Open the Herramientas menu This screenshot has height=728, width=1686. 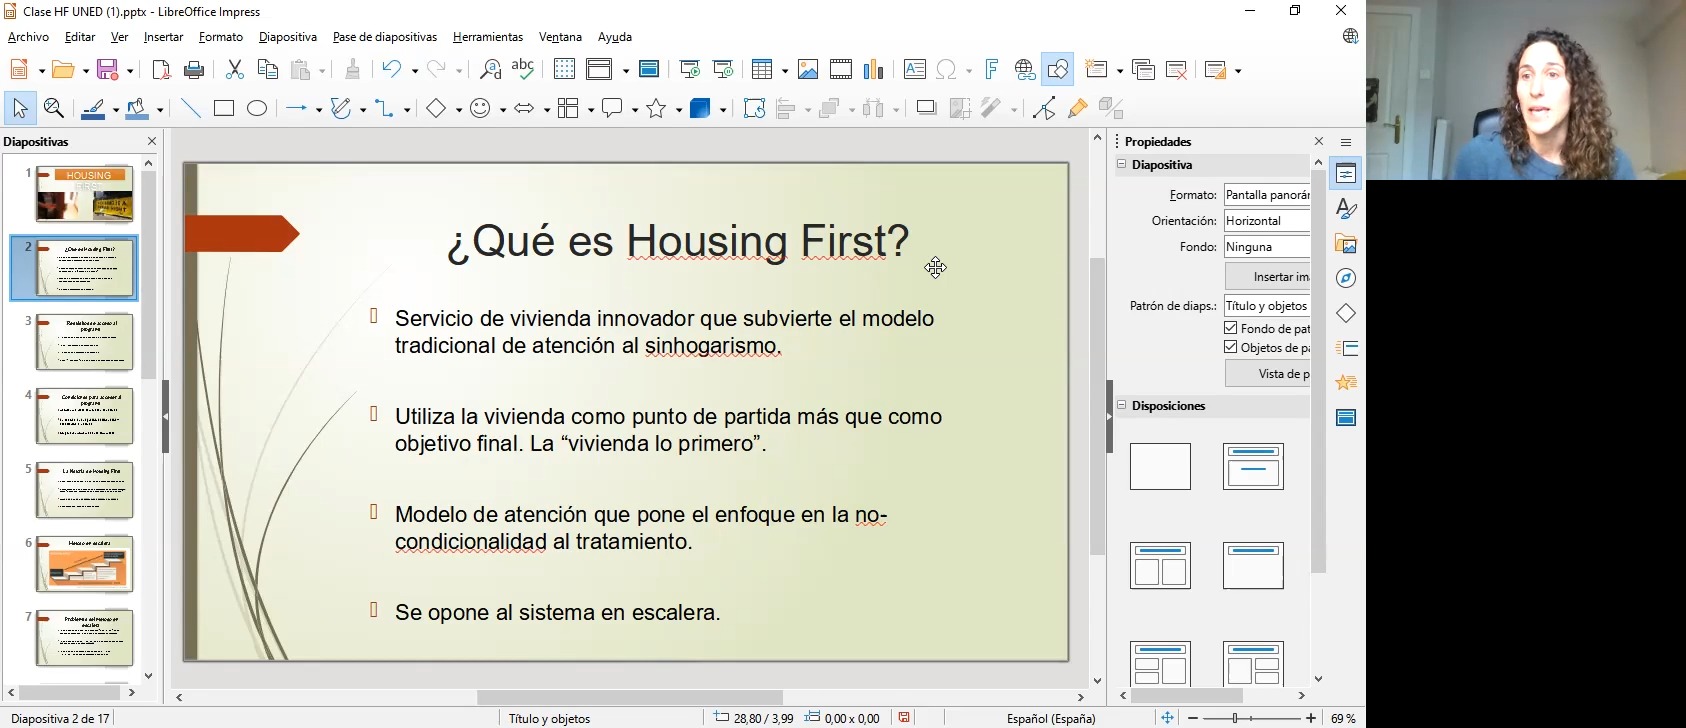coord(487,37)
